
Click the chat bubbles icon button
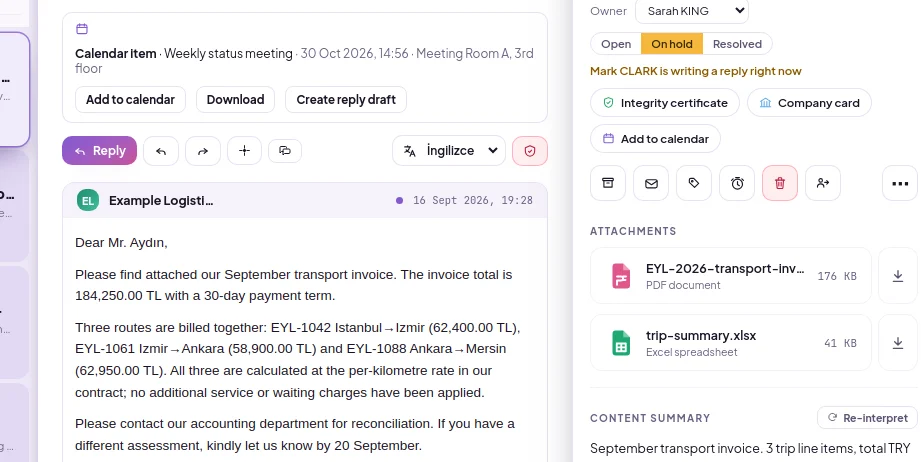285,151
